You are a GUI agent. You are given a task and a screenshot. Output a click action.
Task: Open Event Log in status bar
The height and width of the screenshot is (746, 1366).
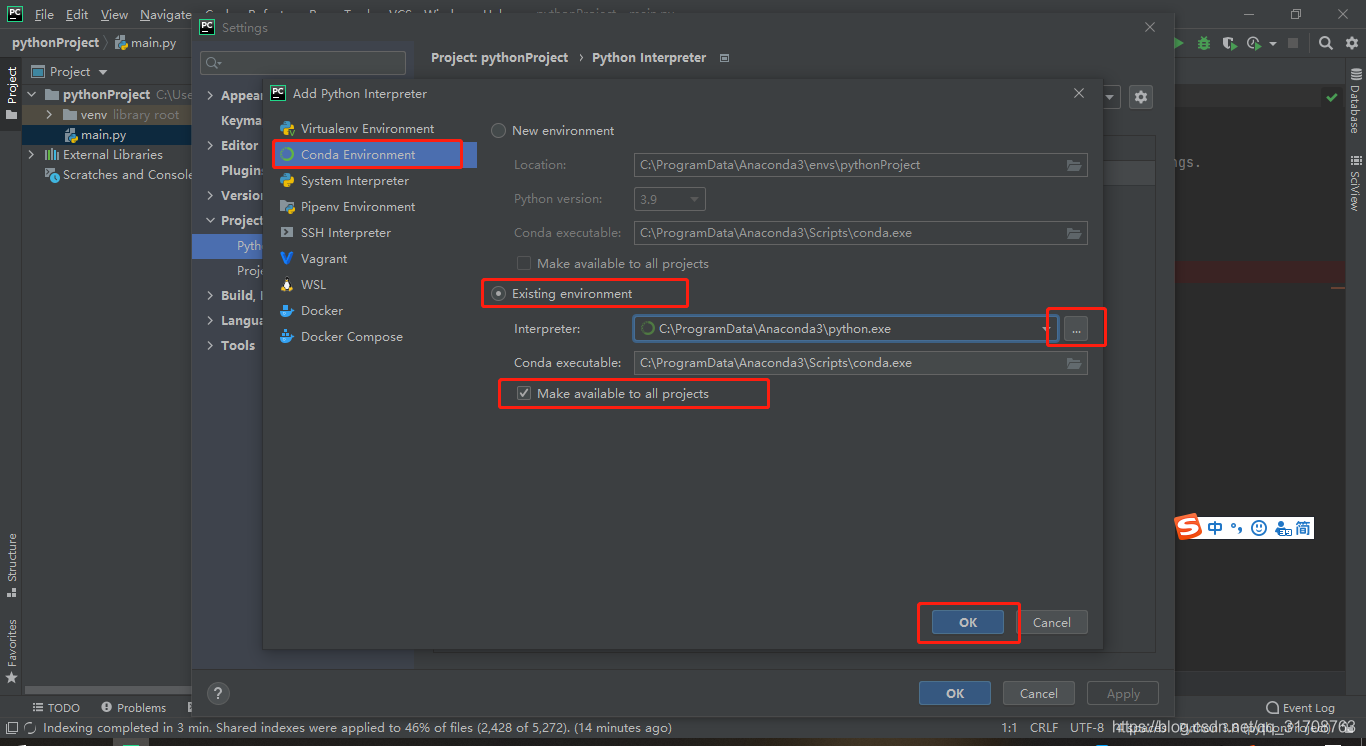point(1300,708)
